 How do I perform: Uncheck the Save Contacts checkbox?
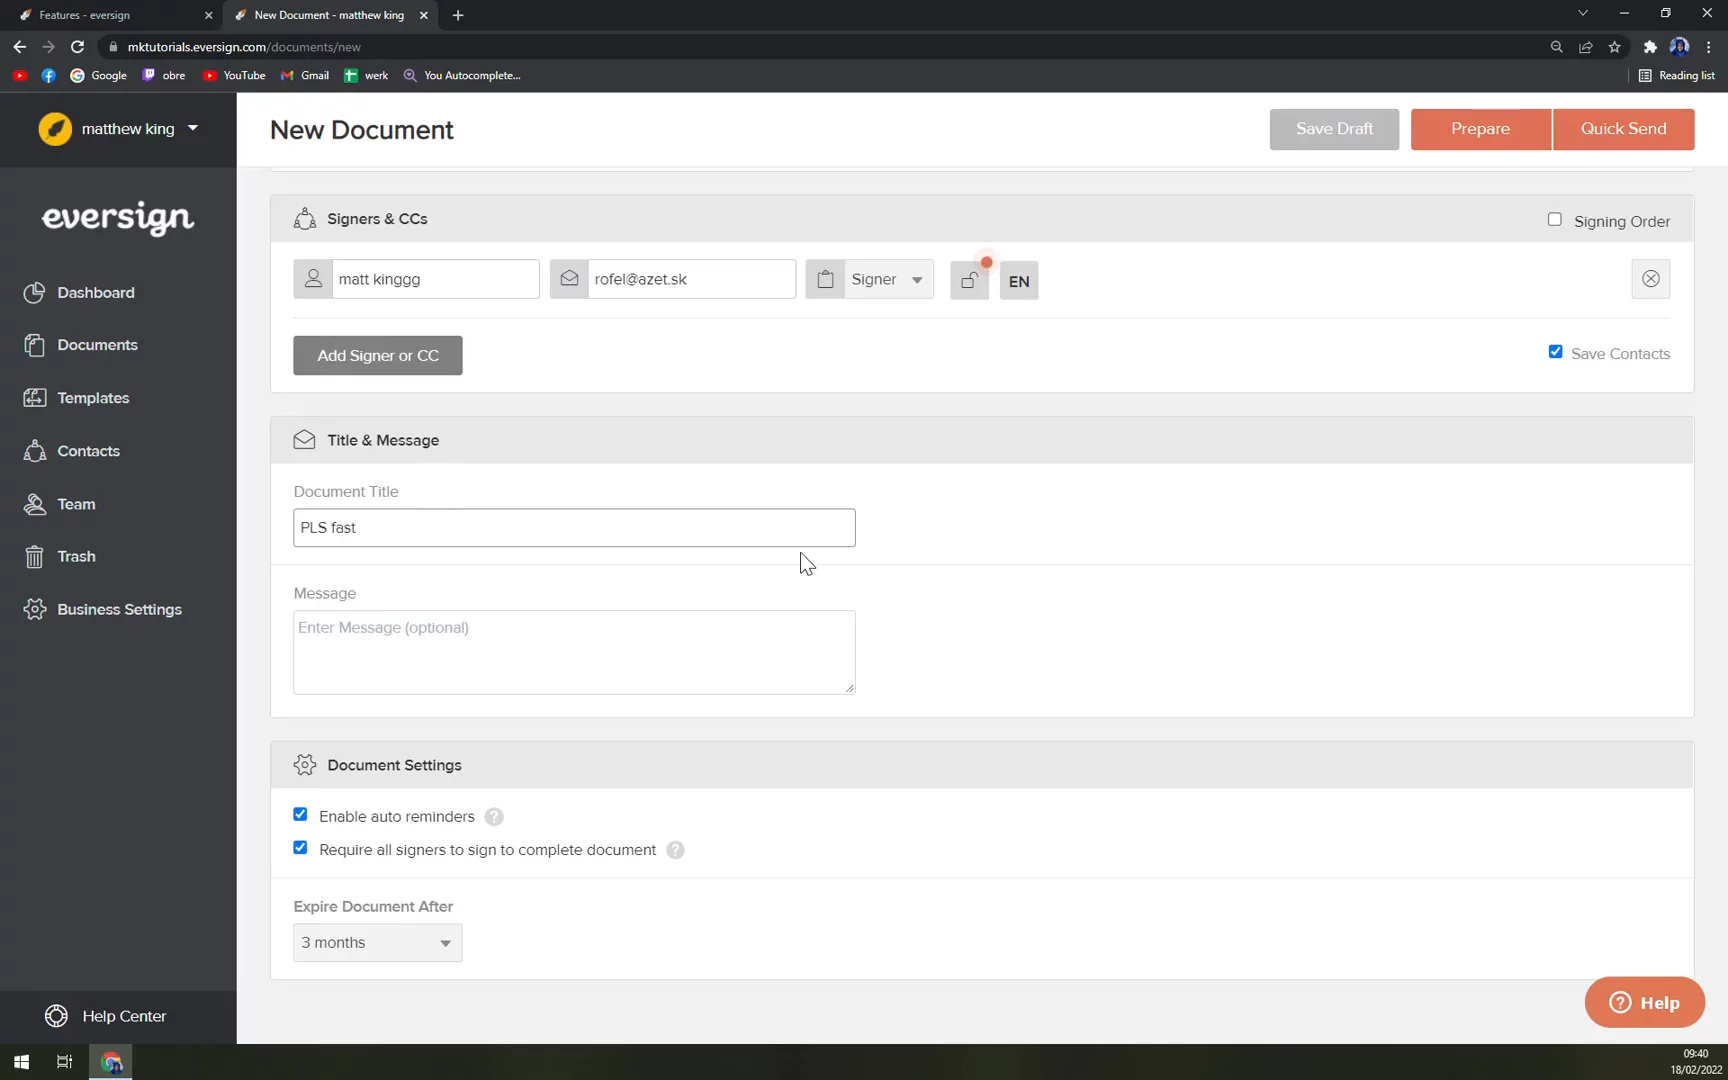click(x=1555, y=352)
